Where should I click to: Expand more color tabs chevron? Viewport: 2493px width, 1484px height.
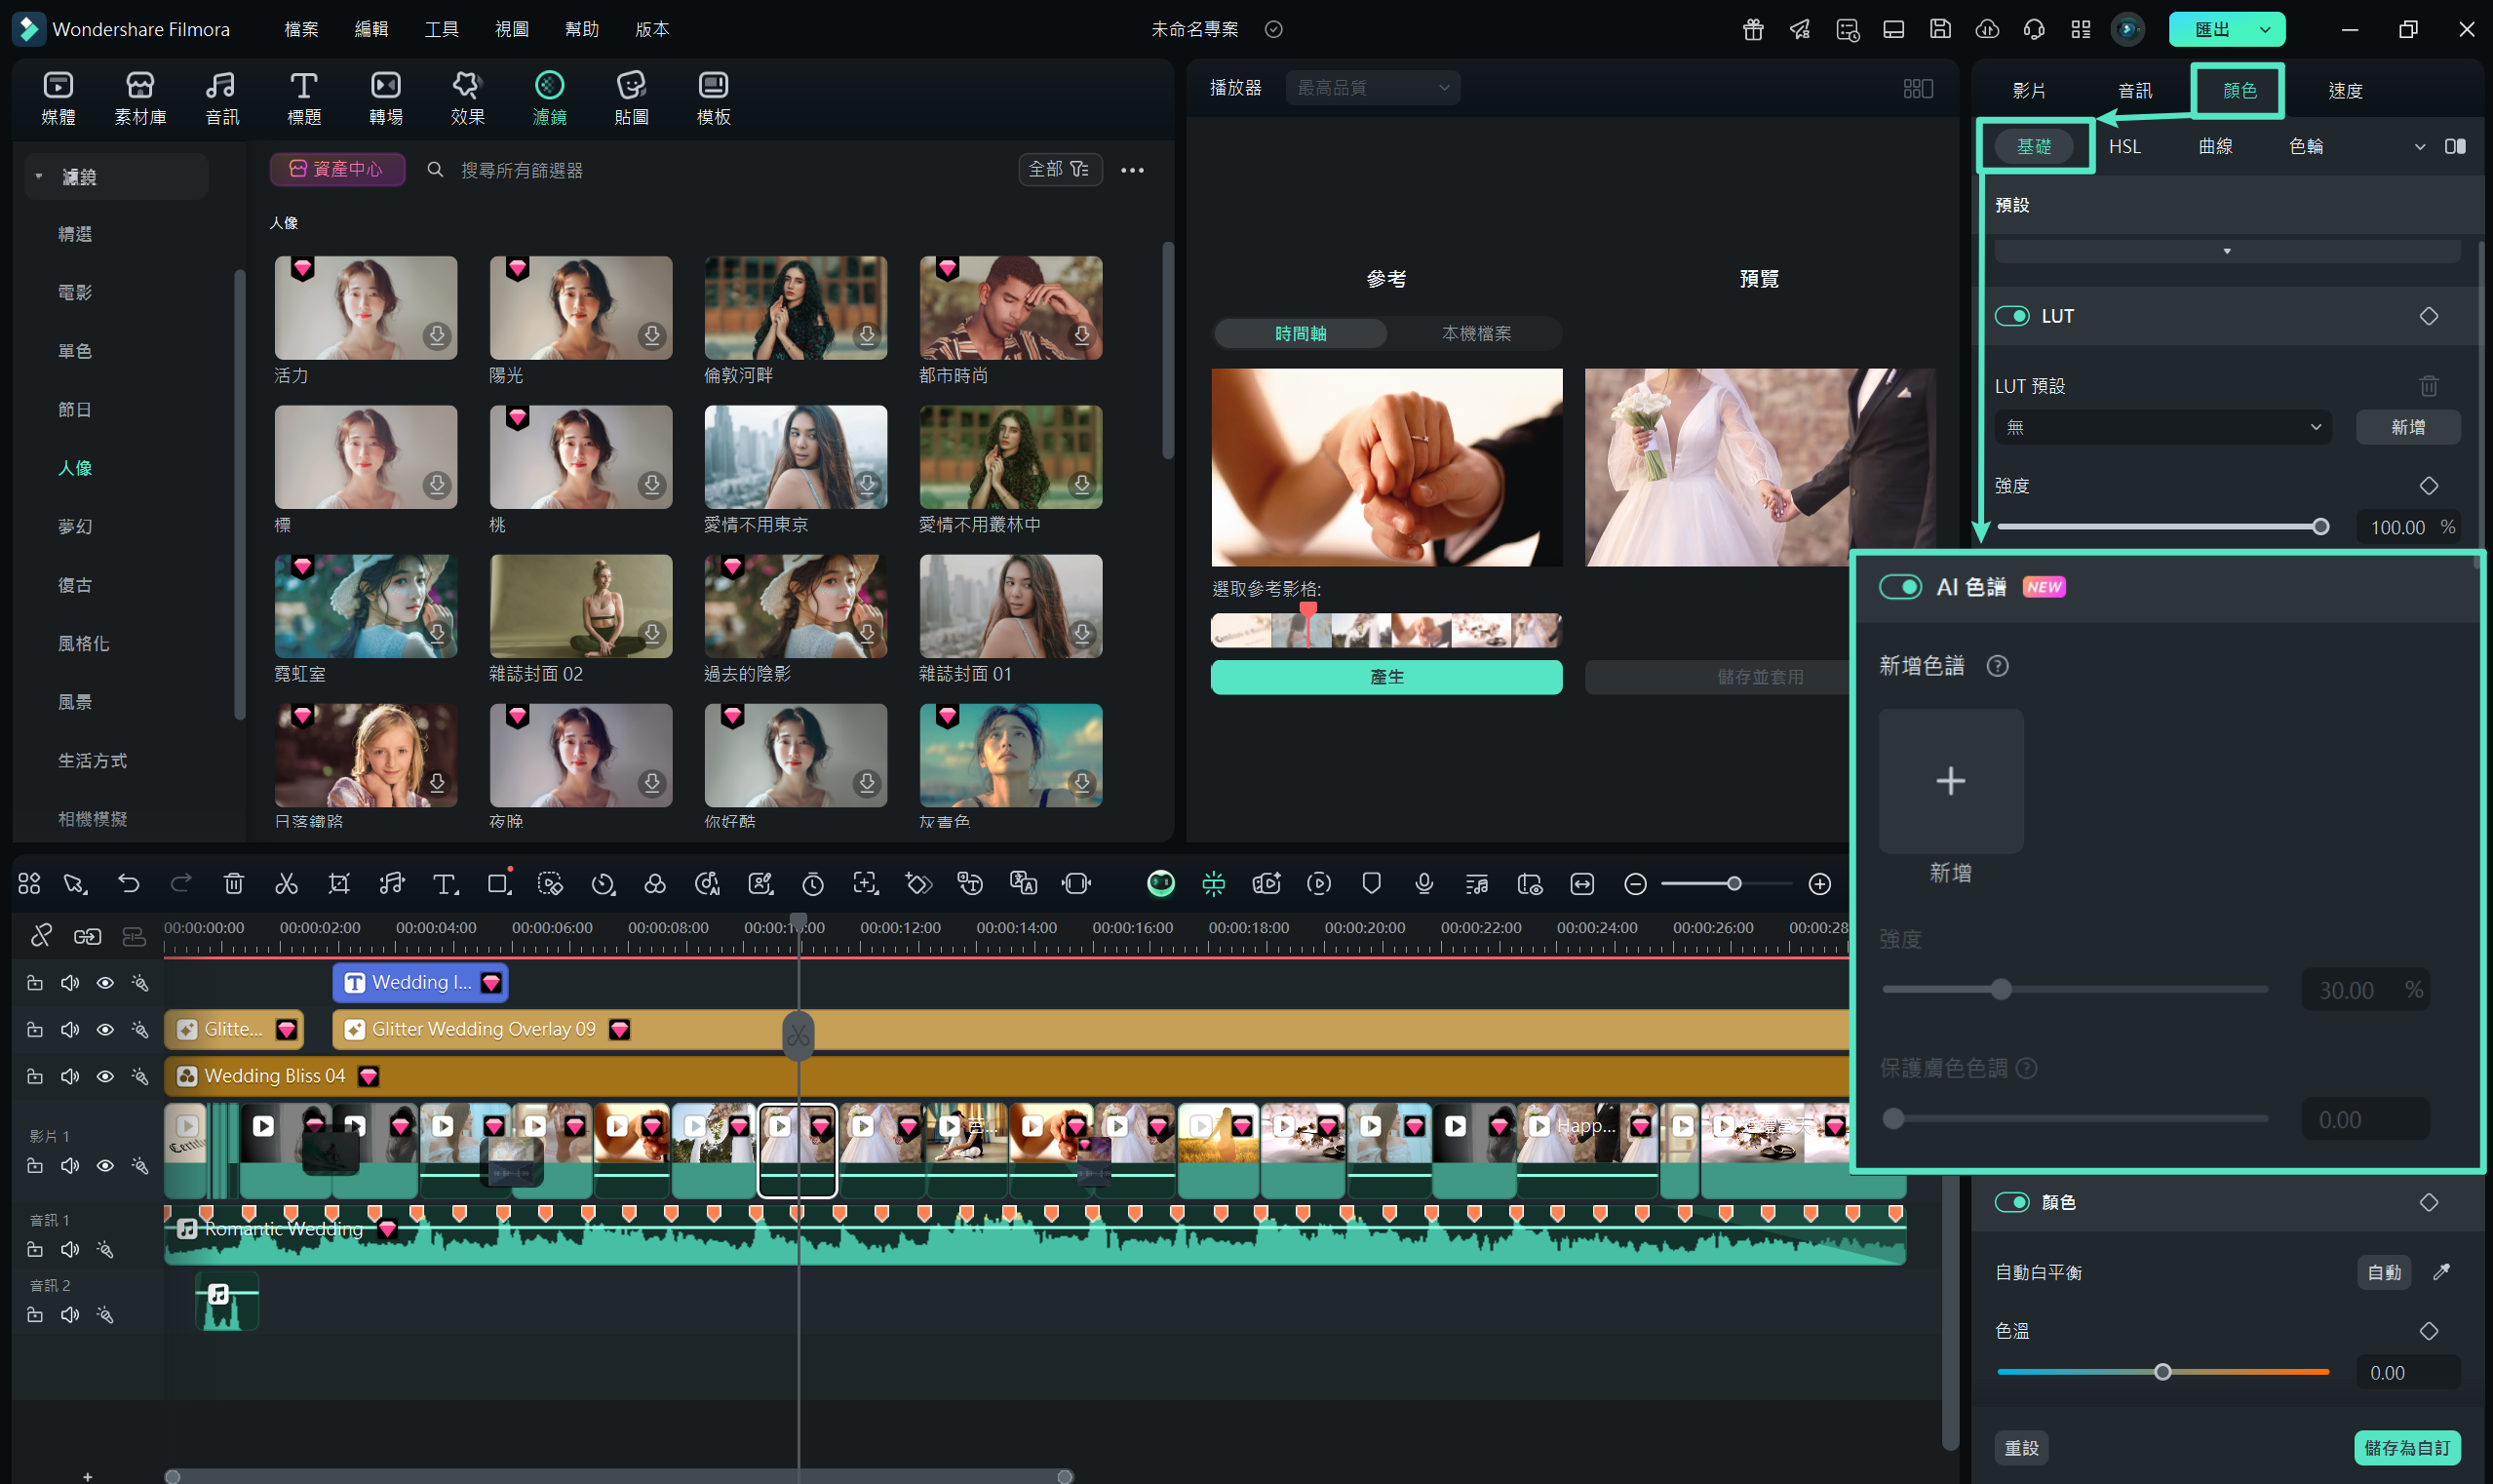pos(2419,147)
